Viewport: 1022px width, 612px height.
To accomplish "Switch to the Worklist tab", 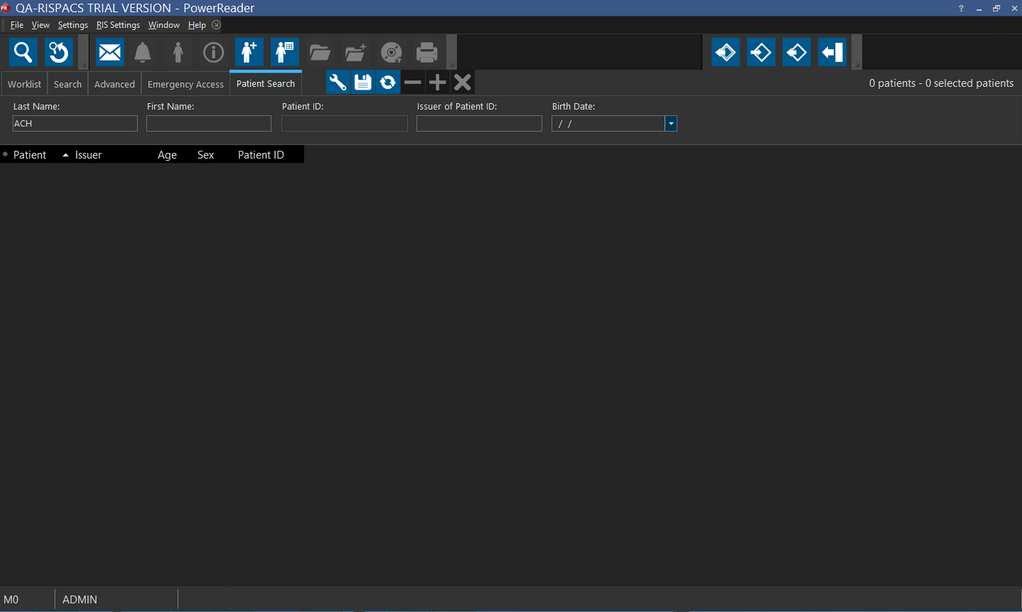I will (x=25, y=84).
